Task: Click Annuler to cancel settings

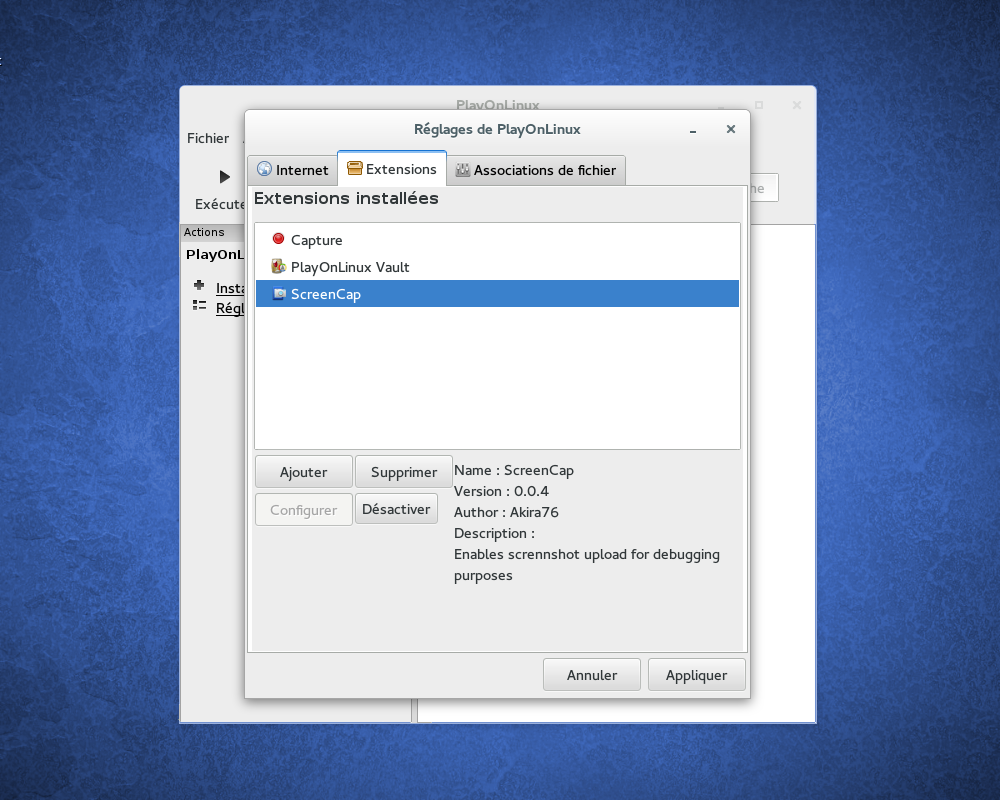Action: pyautogui.click(x=592, y=675)
